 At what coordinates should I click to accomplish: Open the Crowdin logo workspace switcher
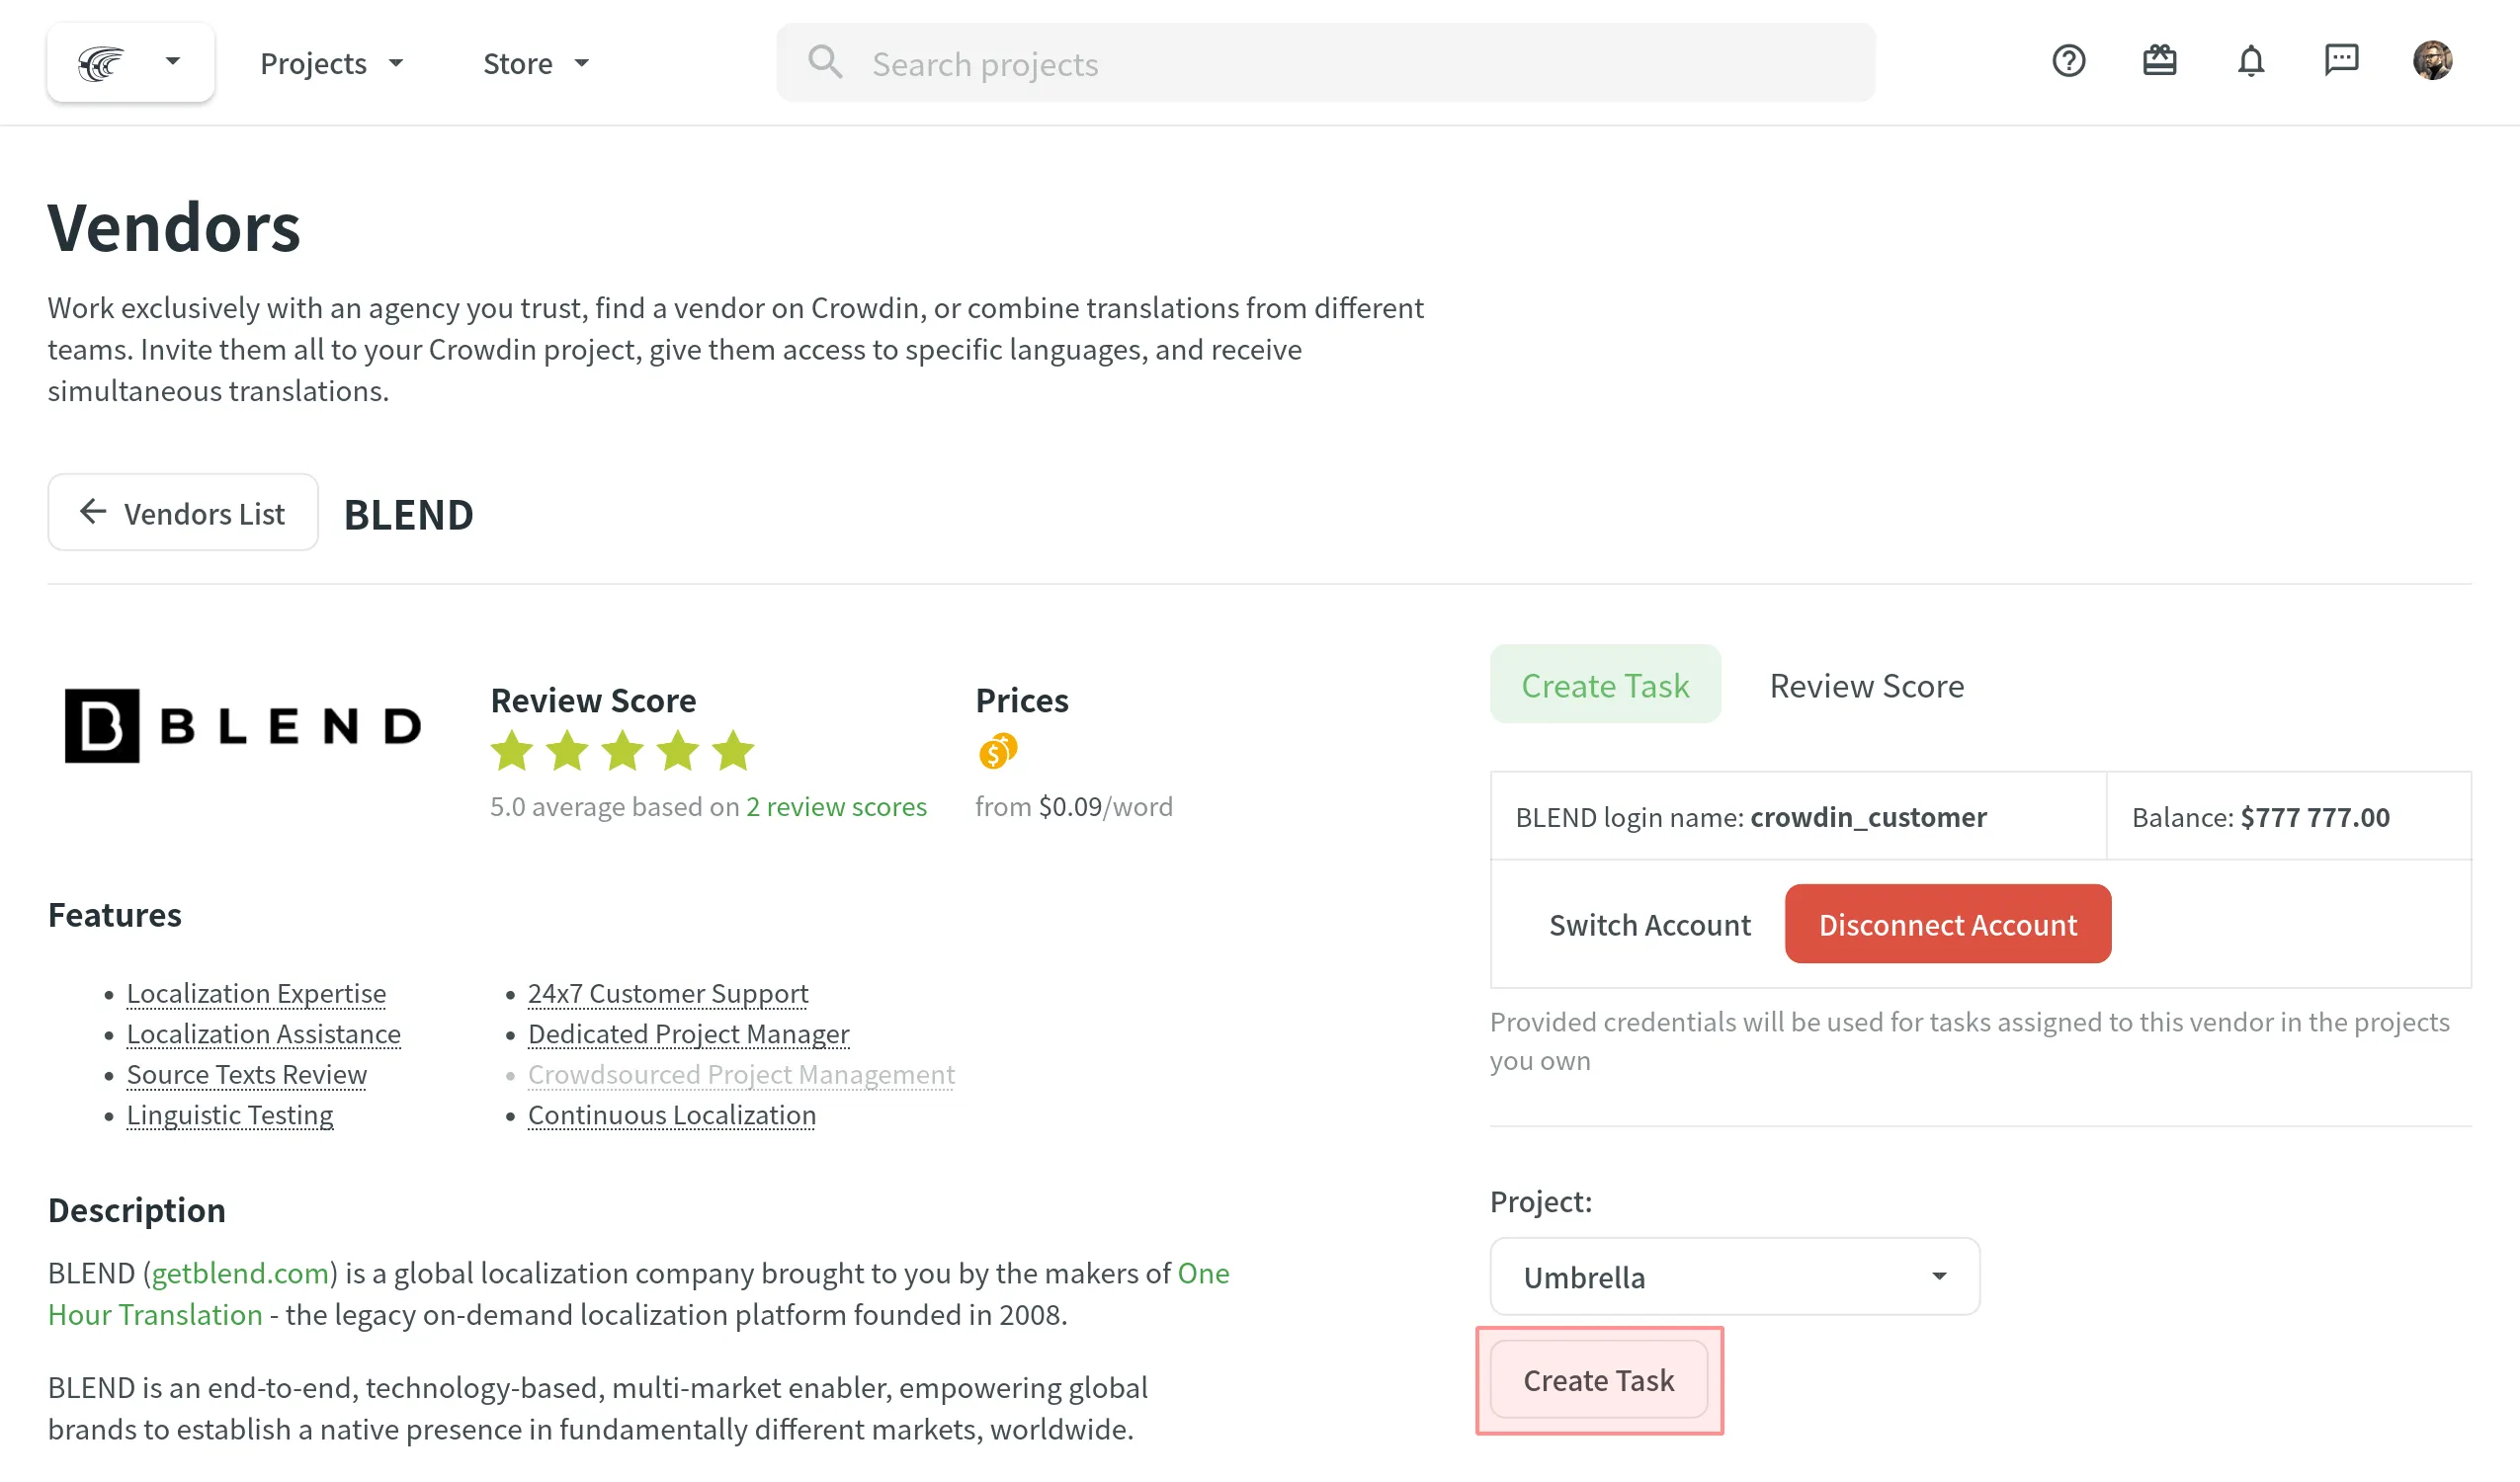(130, 62)
